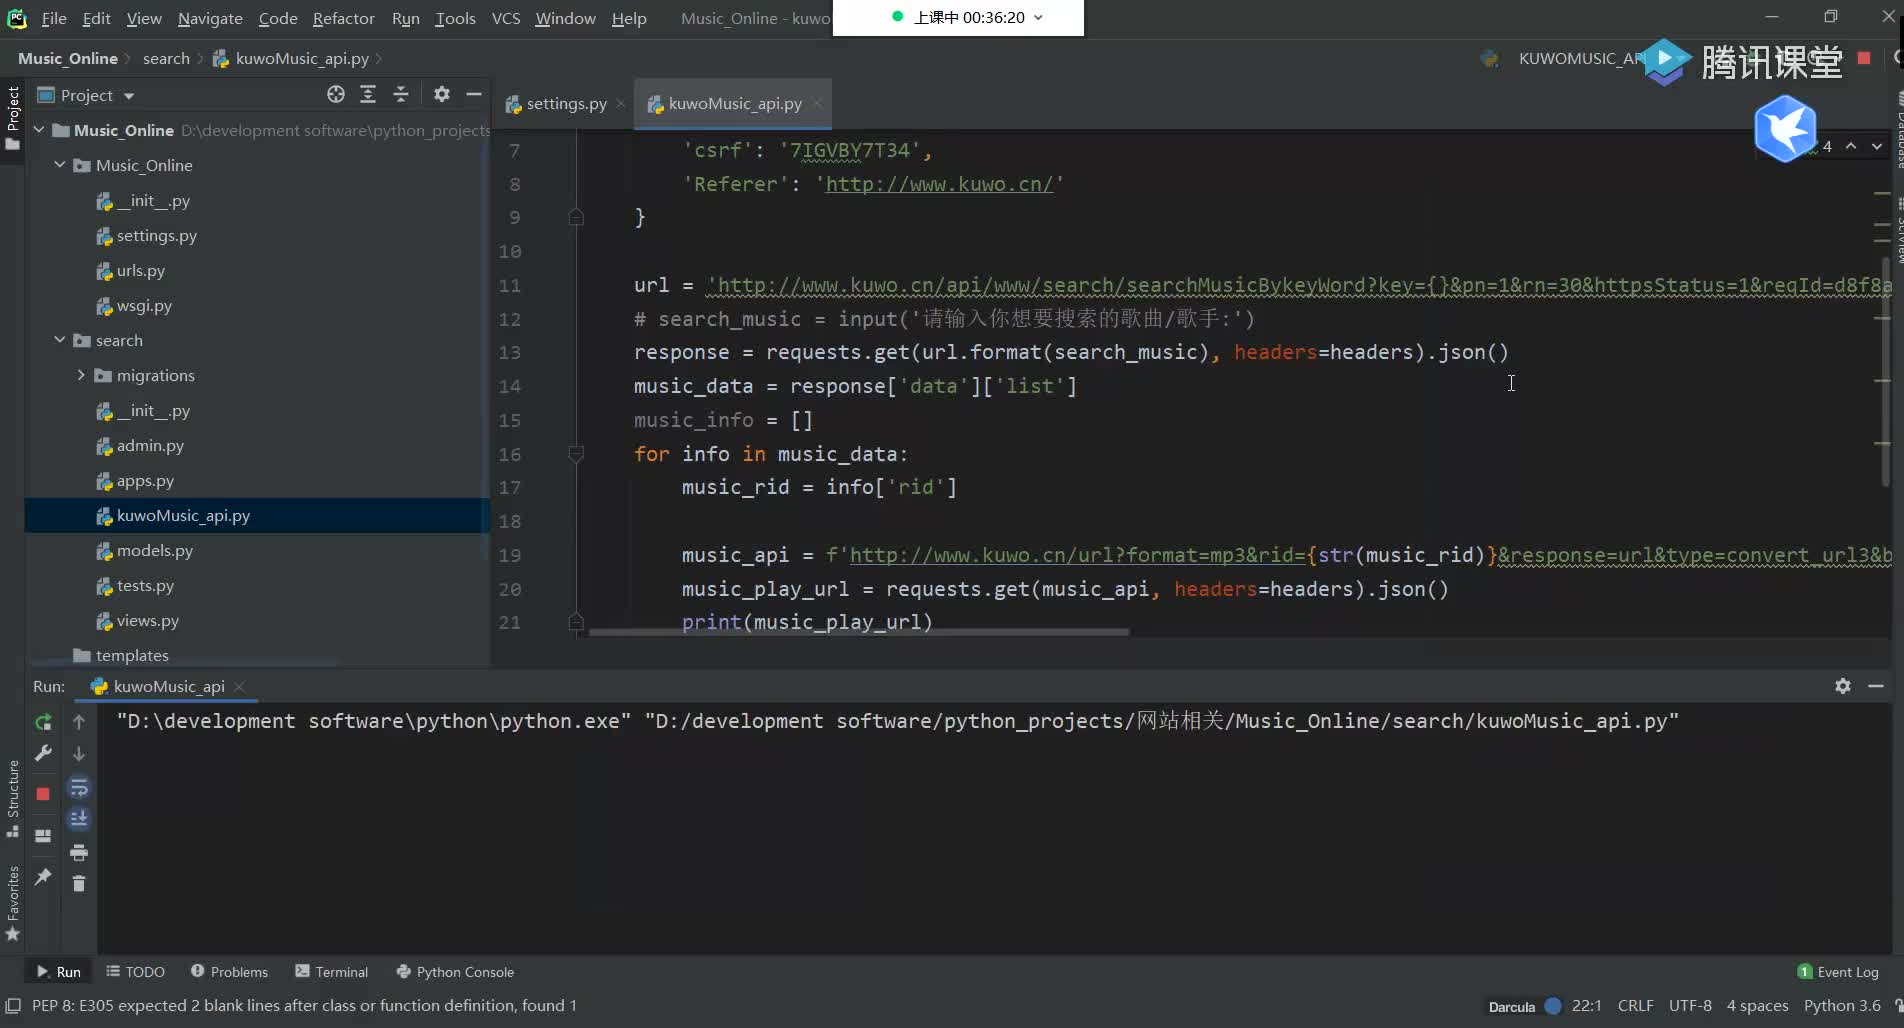
Task: Click CRLF line separator in status bar
Action: pyautogui.click(x=1636, y=1006)
